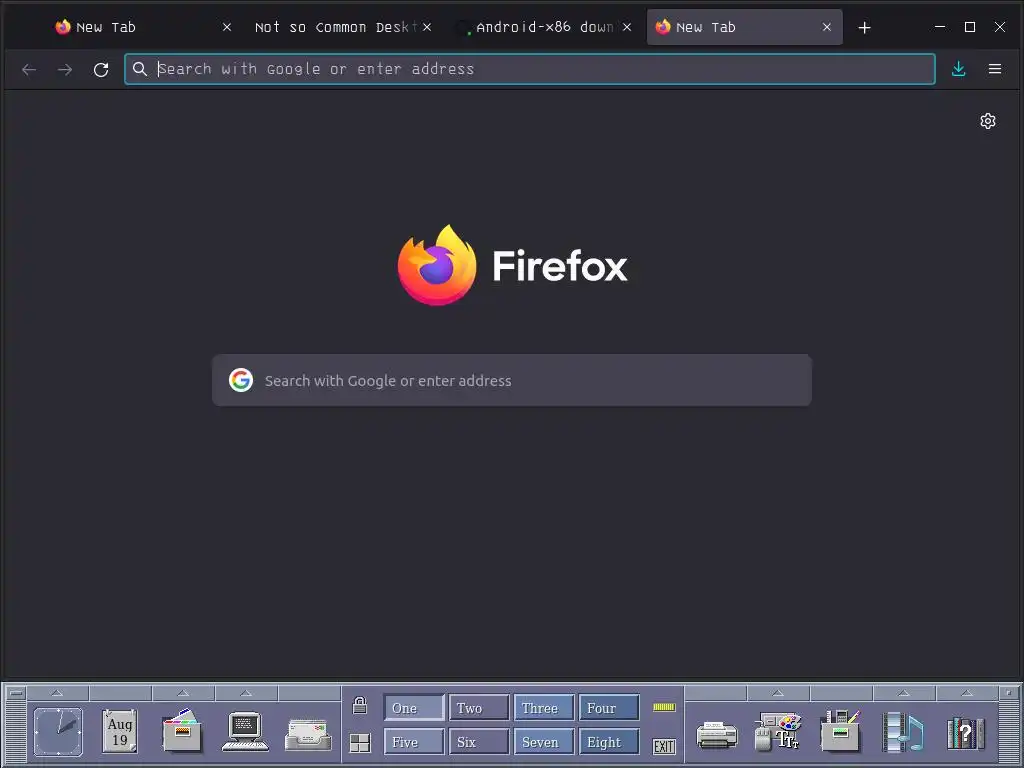Open the Help books icon
Screen dimensions: 1024x768
coord(966,733)
